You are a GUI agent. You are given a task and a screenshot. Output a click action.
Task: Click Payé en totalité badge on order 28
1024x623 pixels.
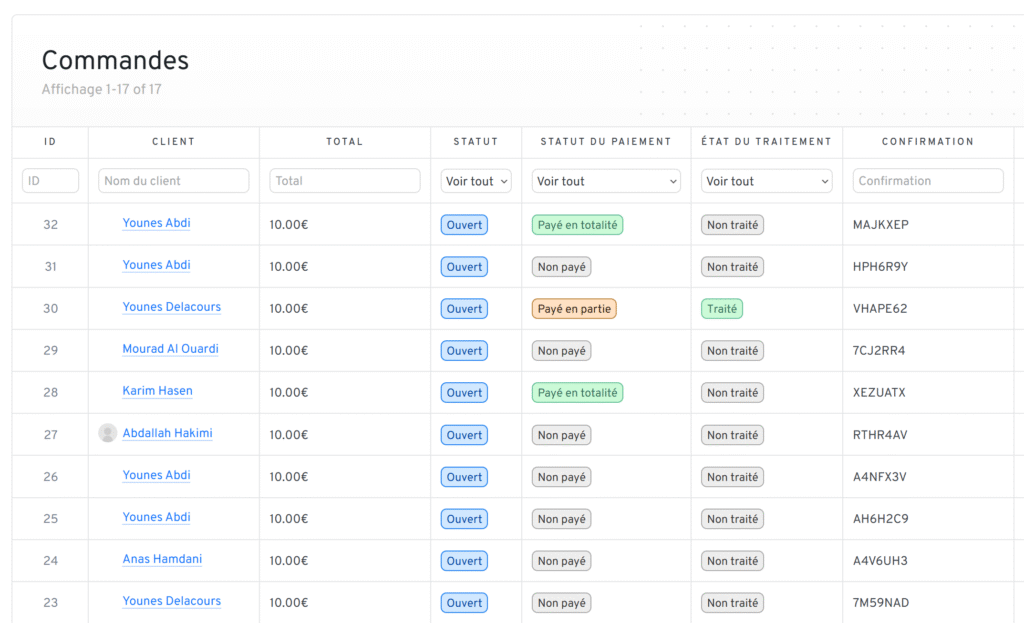click(x=577, y=393)
